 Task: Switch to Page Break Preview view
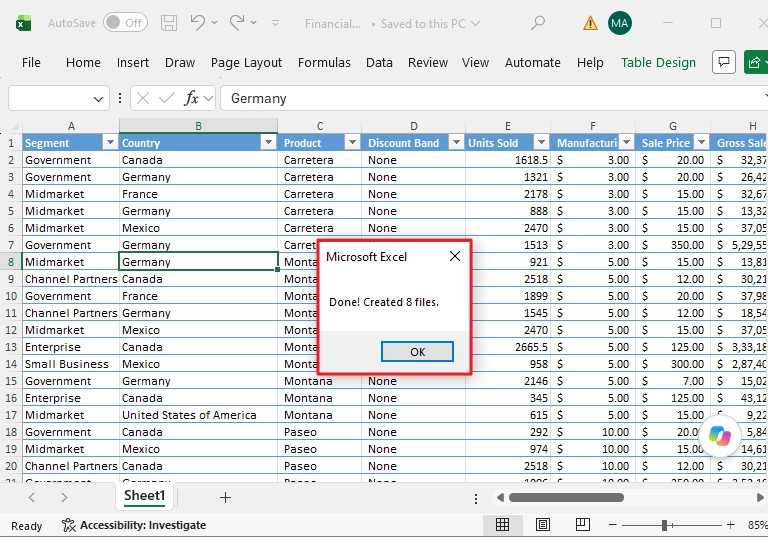583,525
